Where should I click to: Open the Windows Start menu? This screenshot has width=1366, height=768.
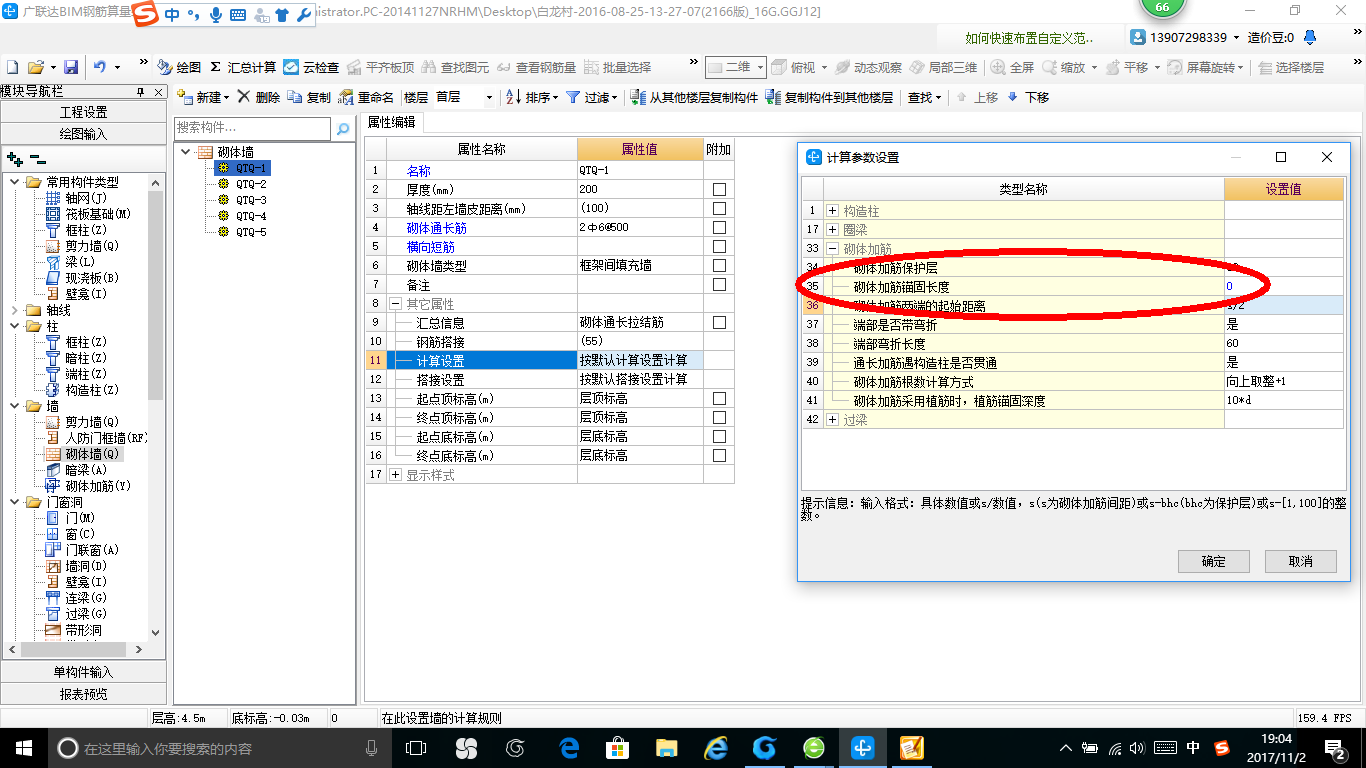click(x=23, y=747)
